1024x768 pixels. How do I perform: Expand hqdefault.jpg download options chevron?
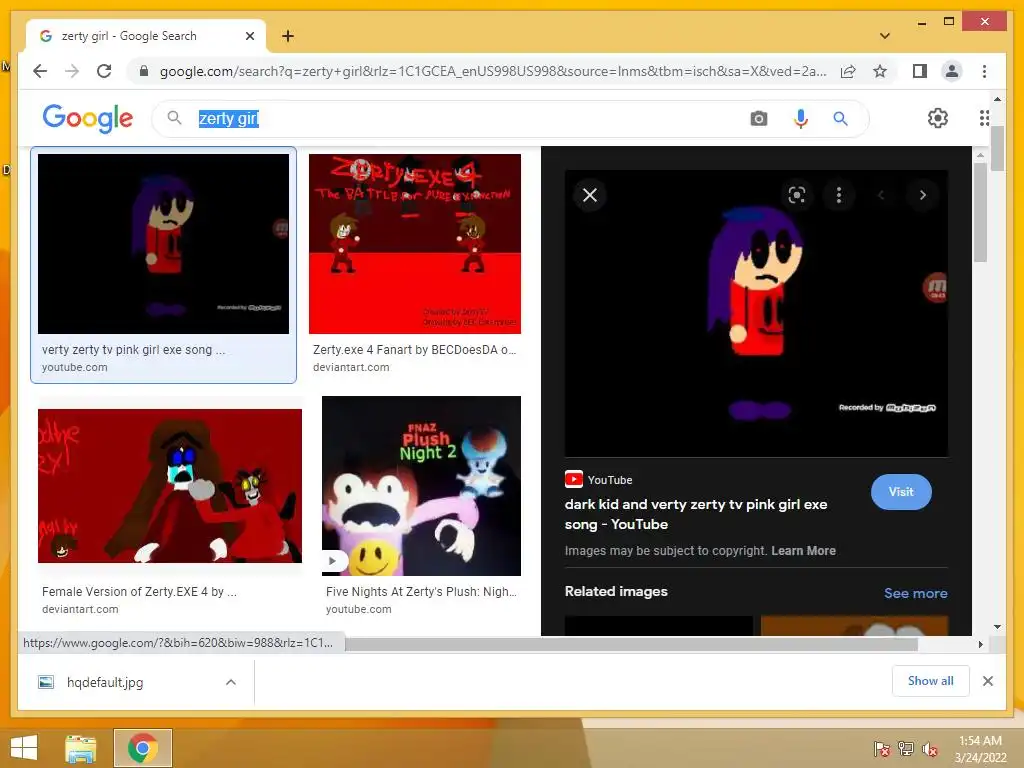[231, 682]
